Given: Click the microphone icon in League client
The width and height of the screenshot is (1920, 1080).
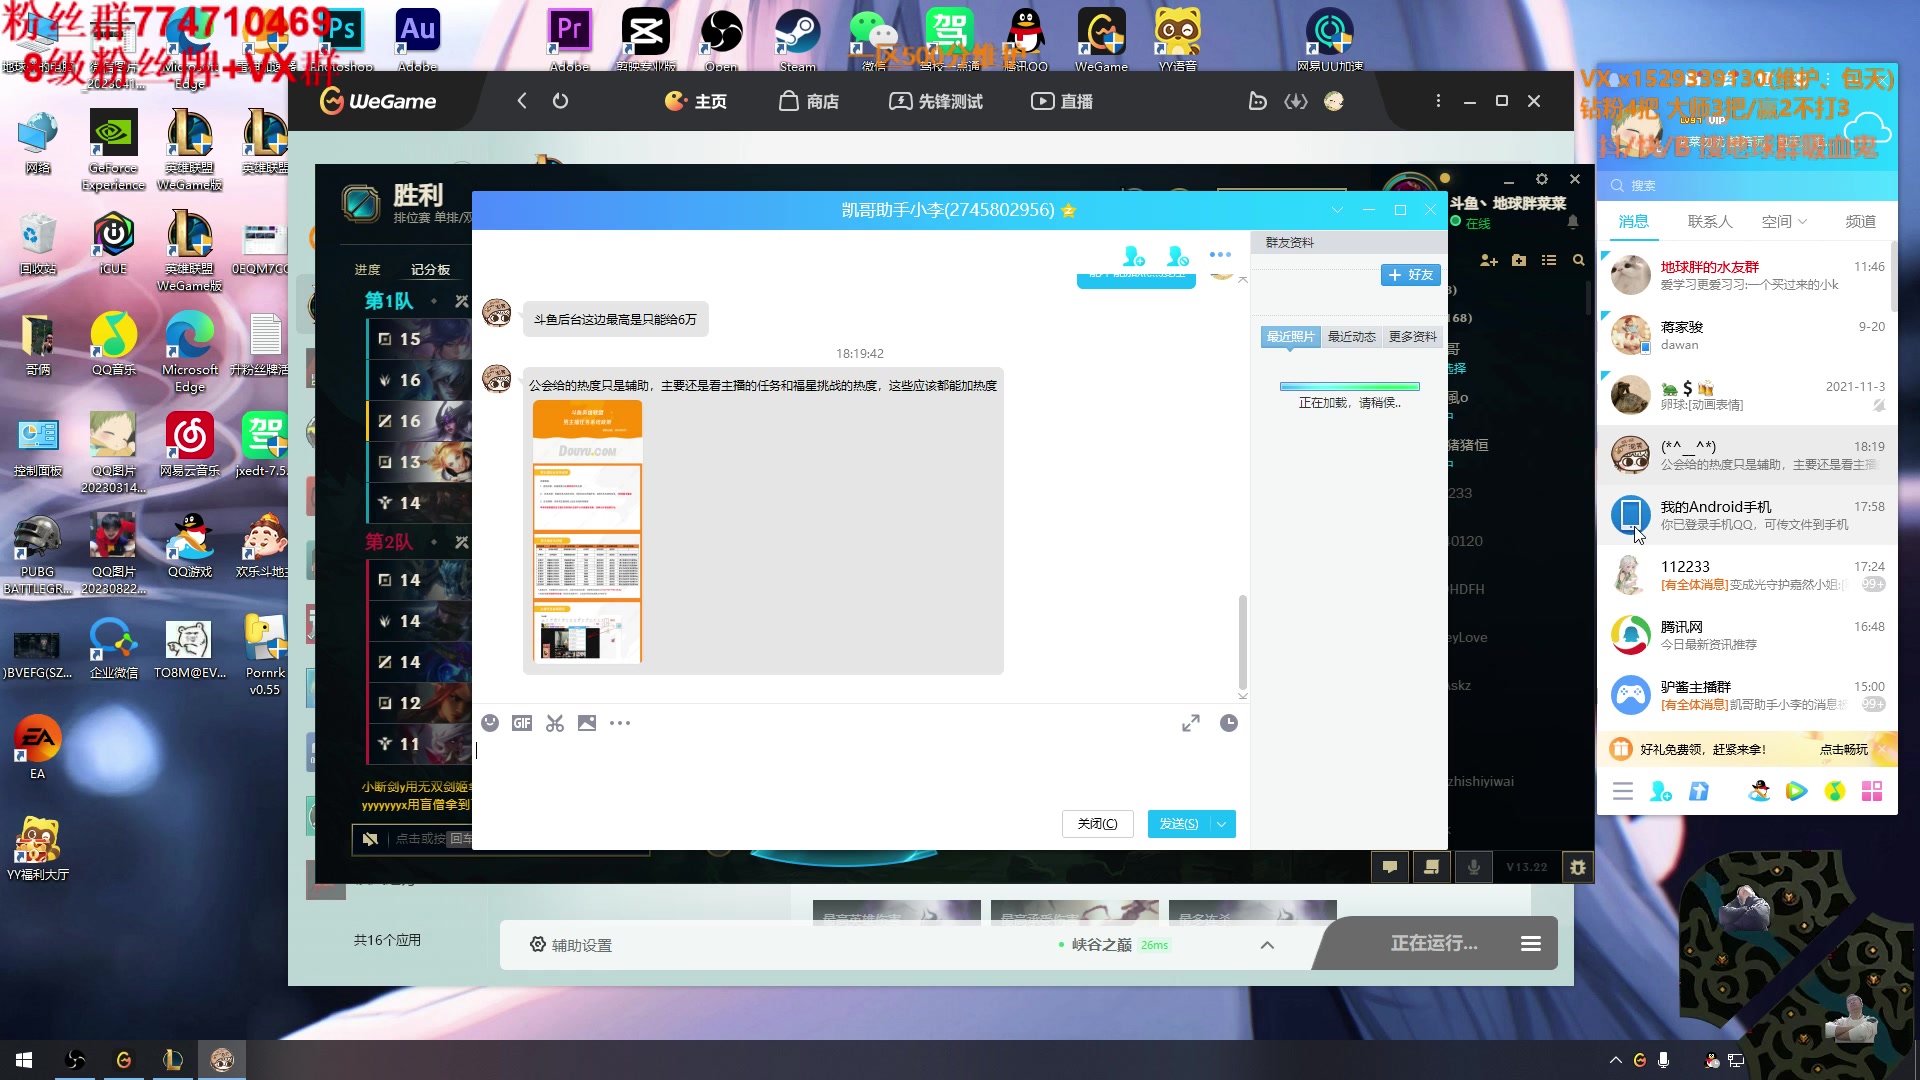Looking at the screenshot, I should point(1474,867).
